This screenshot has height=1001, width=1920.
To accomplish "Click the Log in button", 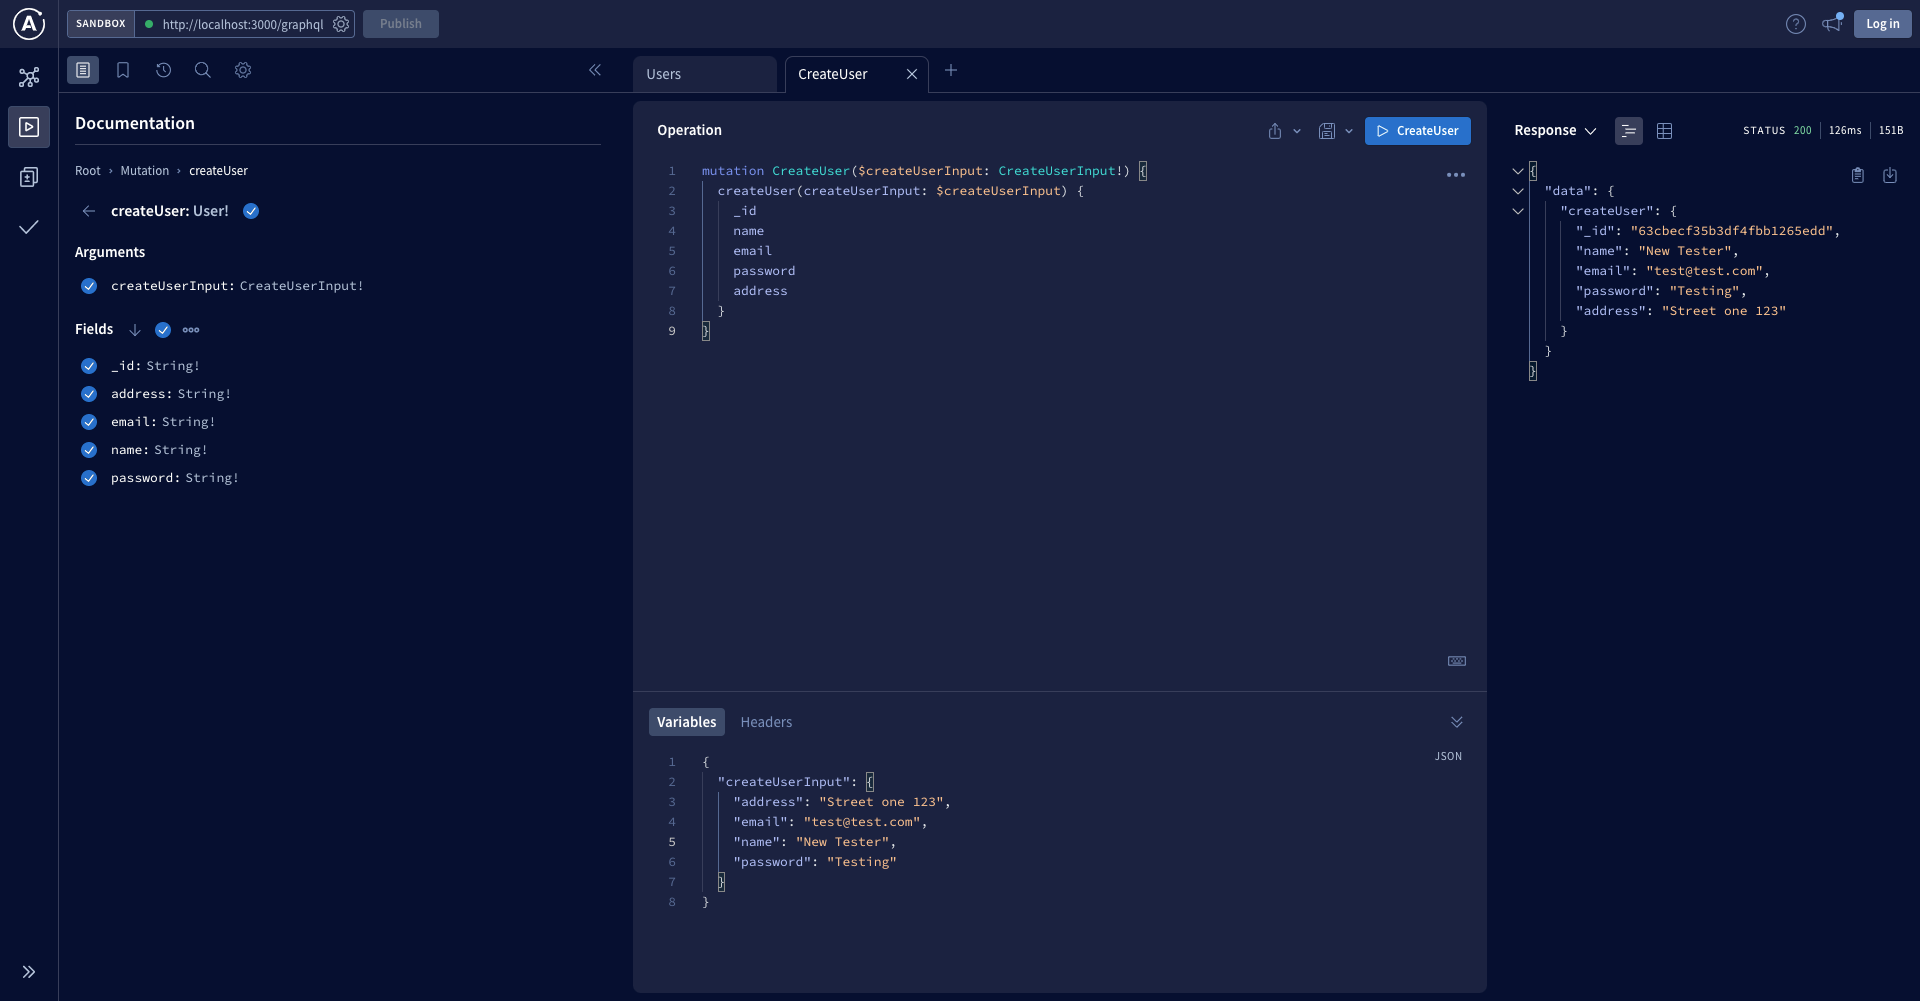I will click(1882, 24).
